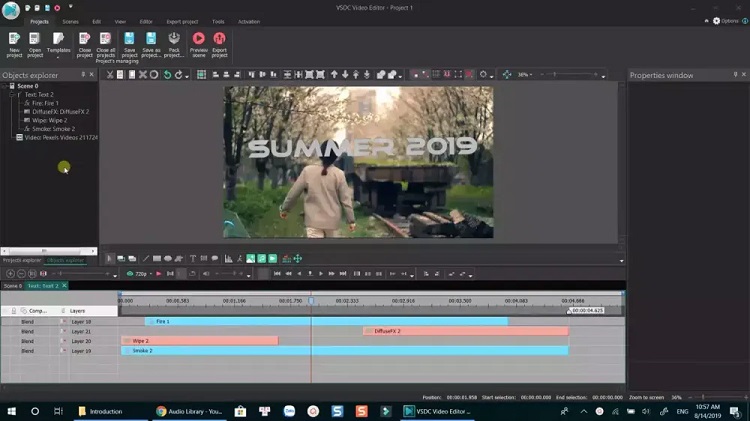Toggle lock icon in timeline header
Image resolution: width=750 pixels, height=421 pixels.
click(x=14, y=311)
